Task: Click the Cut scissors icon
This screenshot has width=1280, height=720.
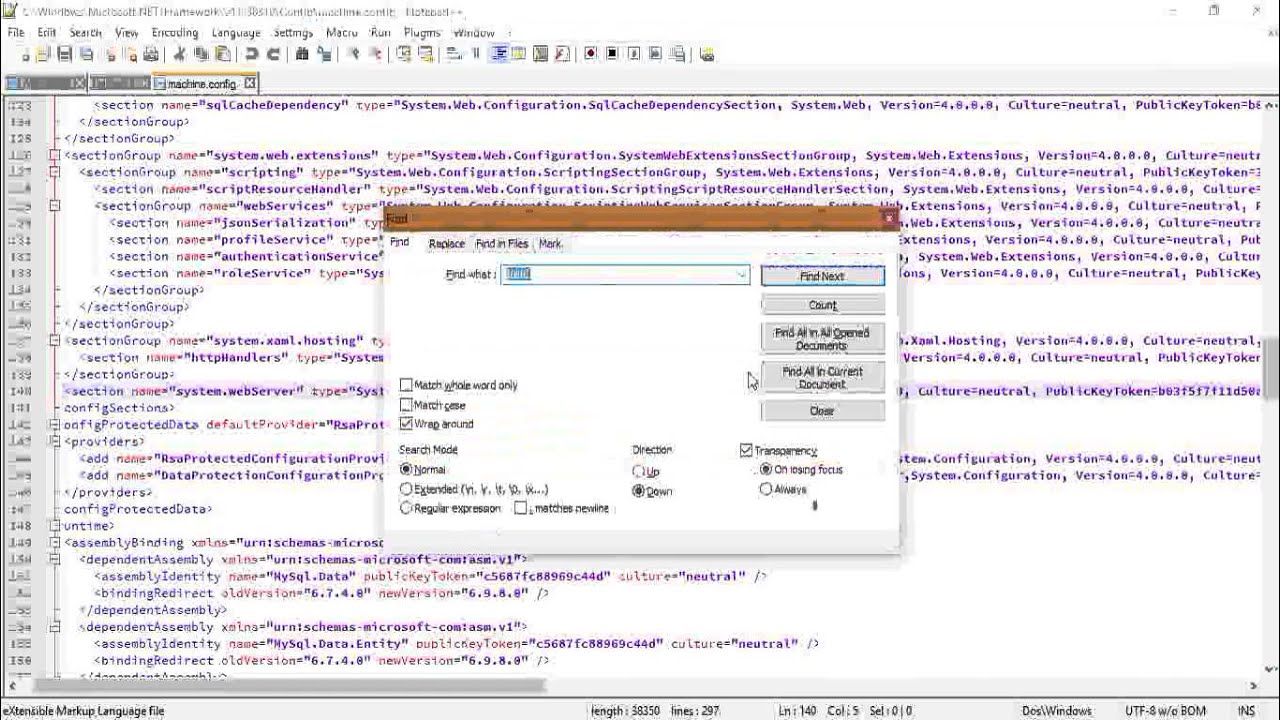Action: pyautogui.click(x=180, y=55)
